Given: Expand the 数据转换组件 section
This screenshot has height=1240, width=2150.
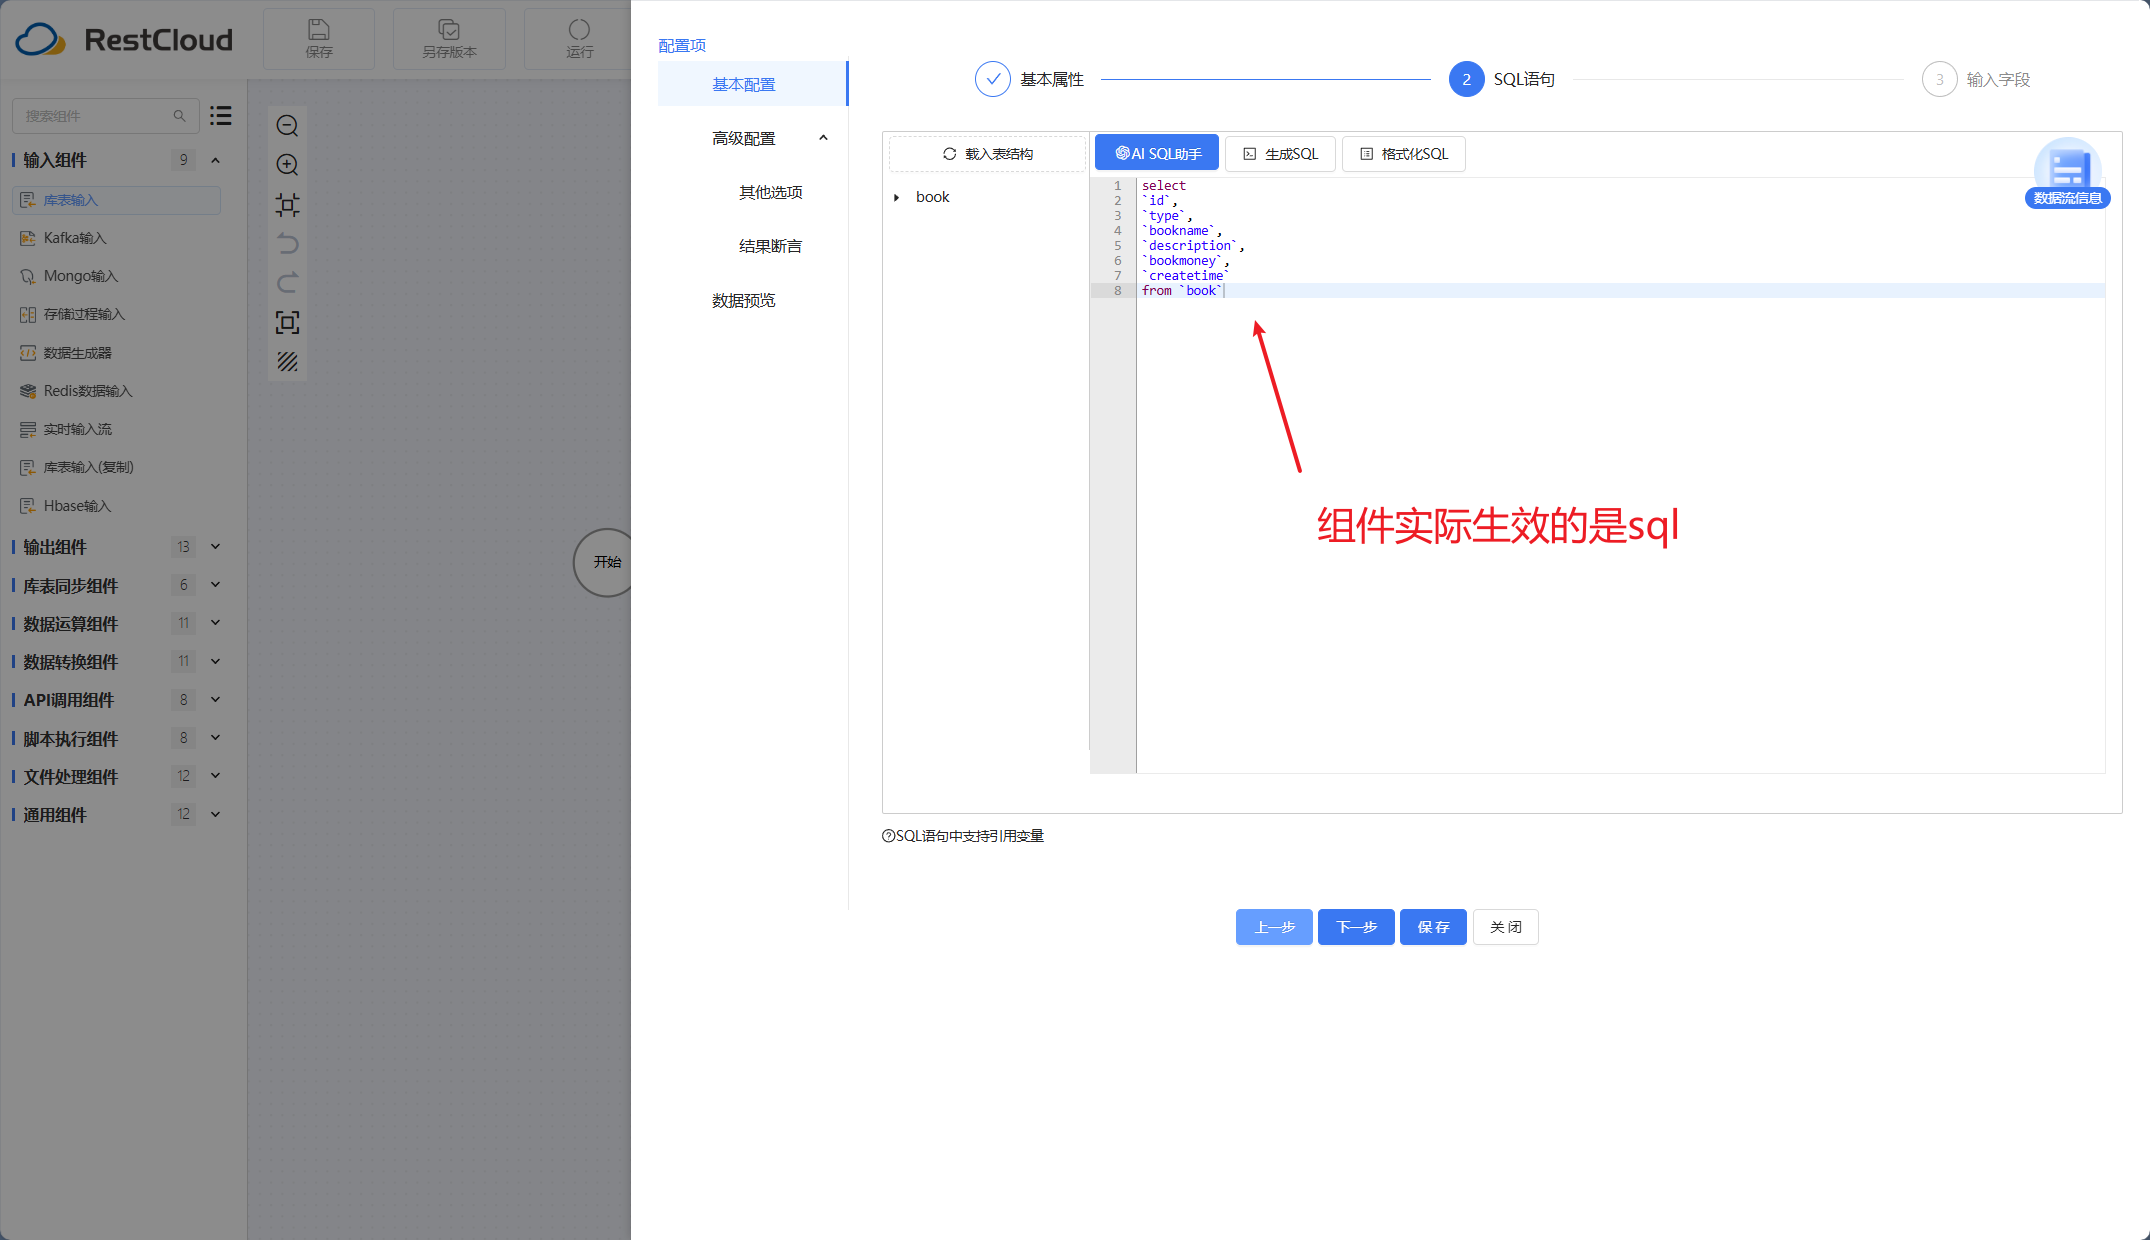Looking at the screenshot, I should (x=215, y=662).
